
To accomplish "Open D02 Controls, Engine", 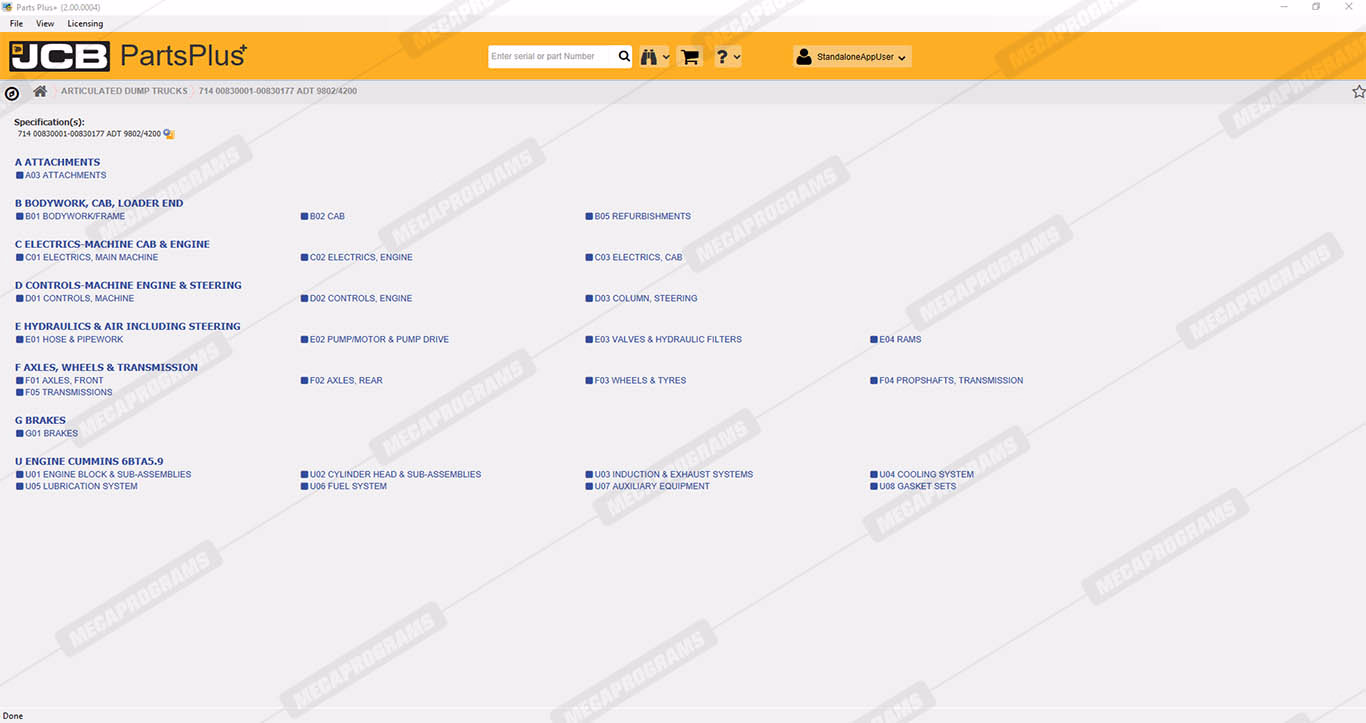I will tap(356, 298).
